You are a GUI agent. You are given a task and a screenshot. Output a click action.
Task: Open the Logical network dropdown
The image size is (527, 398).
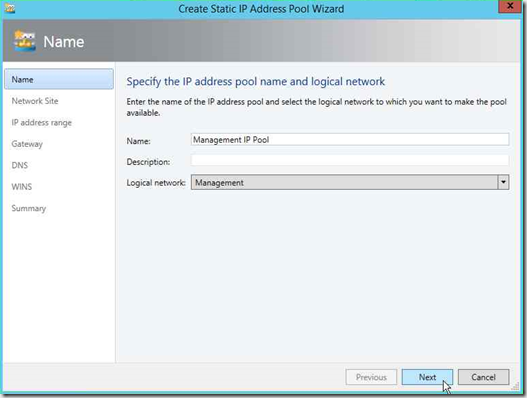(350, 182)
